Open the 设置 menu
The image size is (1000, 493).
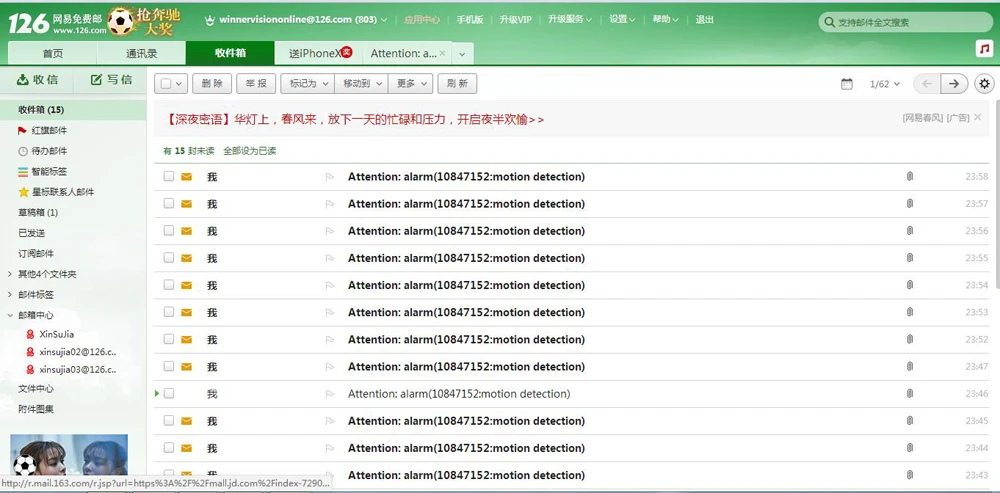622,19
